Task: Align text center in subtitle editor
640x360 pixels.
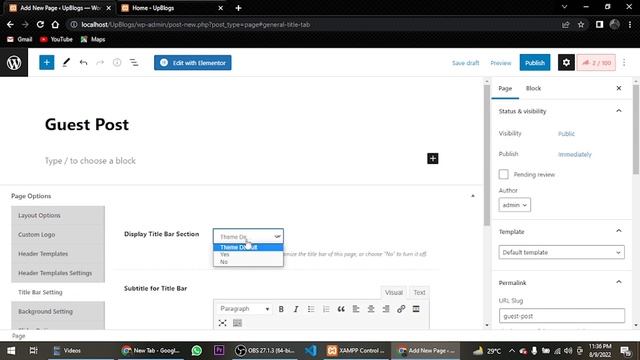Action: 371,309
